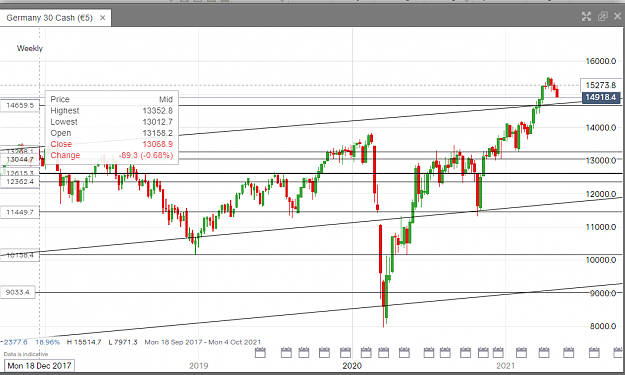Click the Mon 18 Sep 2017 - Mon 4 Oct 2021 range

click(202, 342)
